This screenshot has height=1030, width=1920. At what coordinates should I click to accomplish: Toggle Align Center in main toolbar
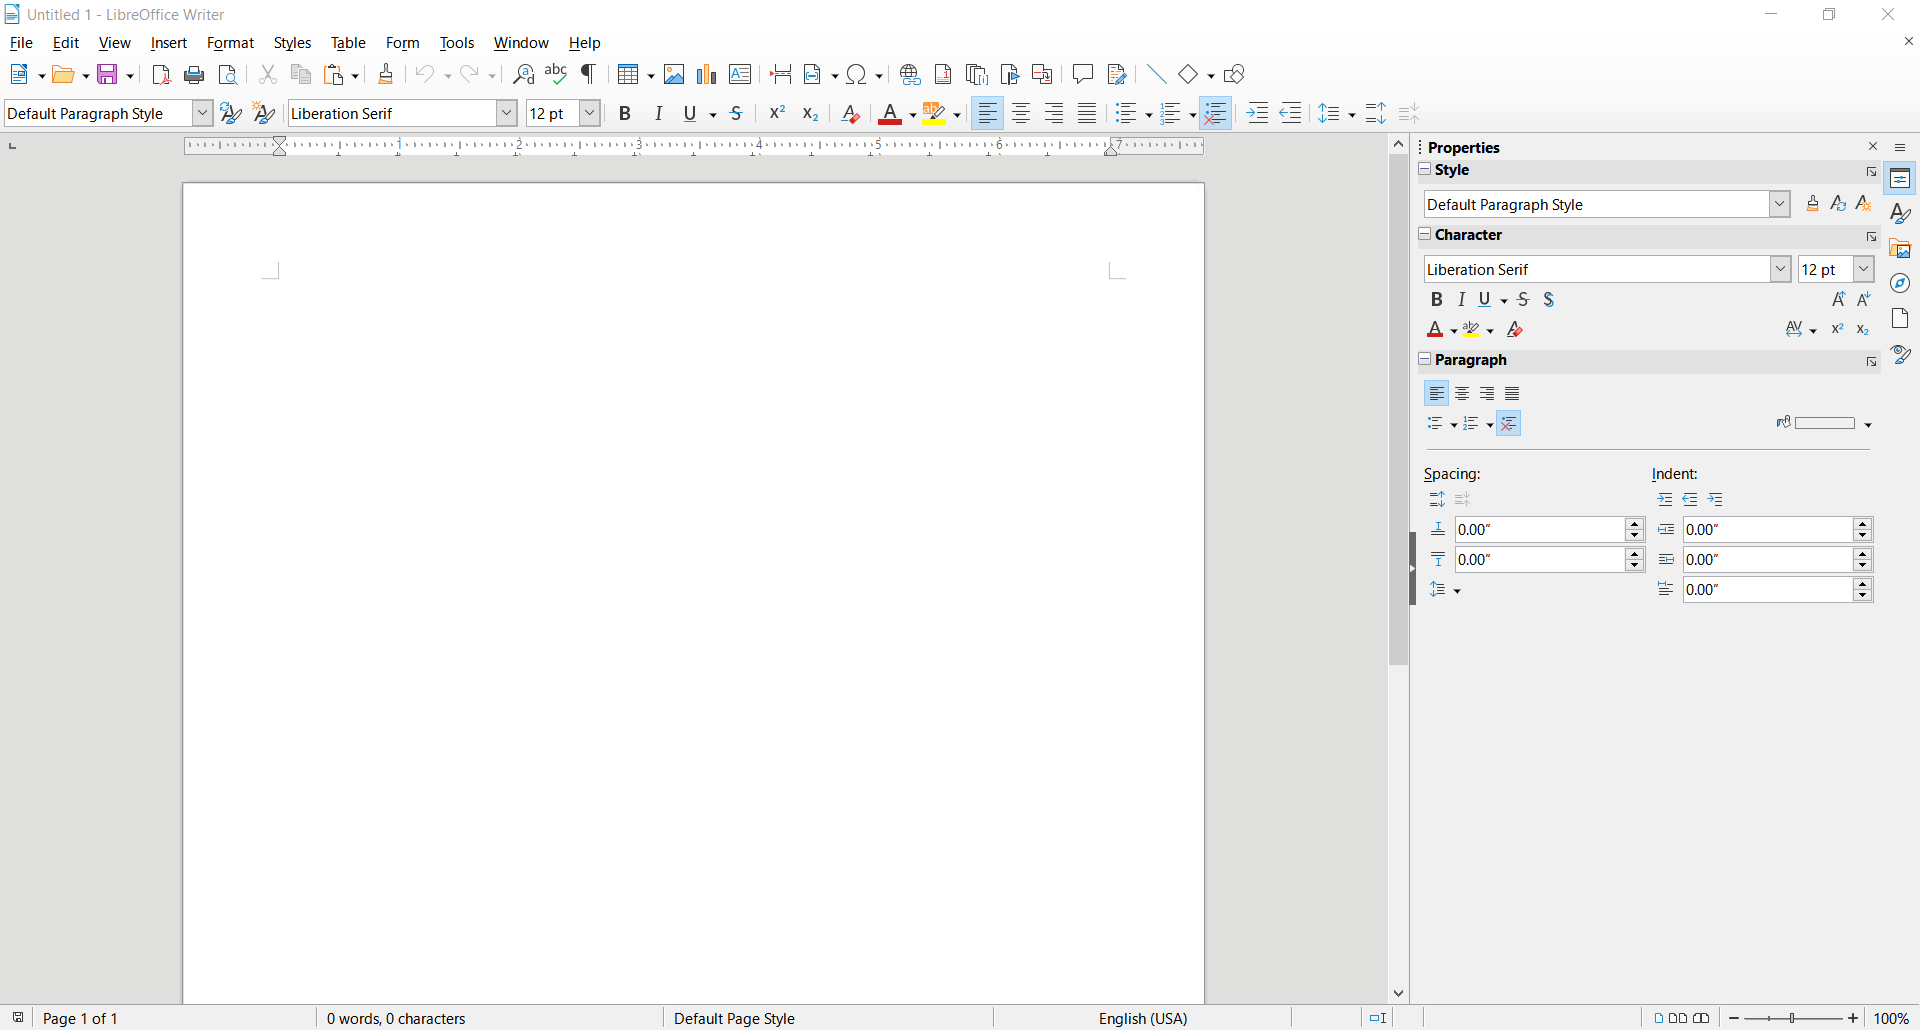1021,114
